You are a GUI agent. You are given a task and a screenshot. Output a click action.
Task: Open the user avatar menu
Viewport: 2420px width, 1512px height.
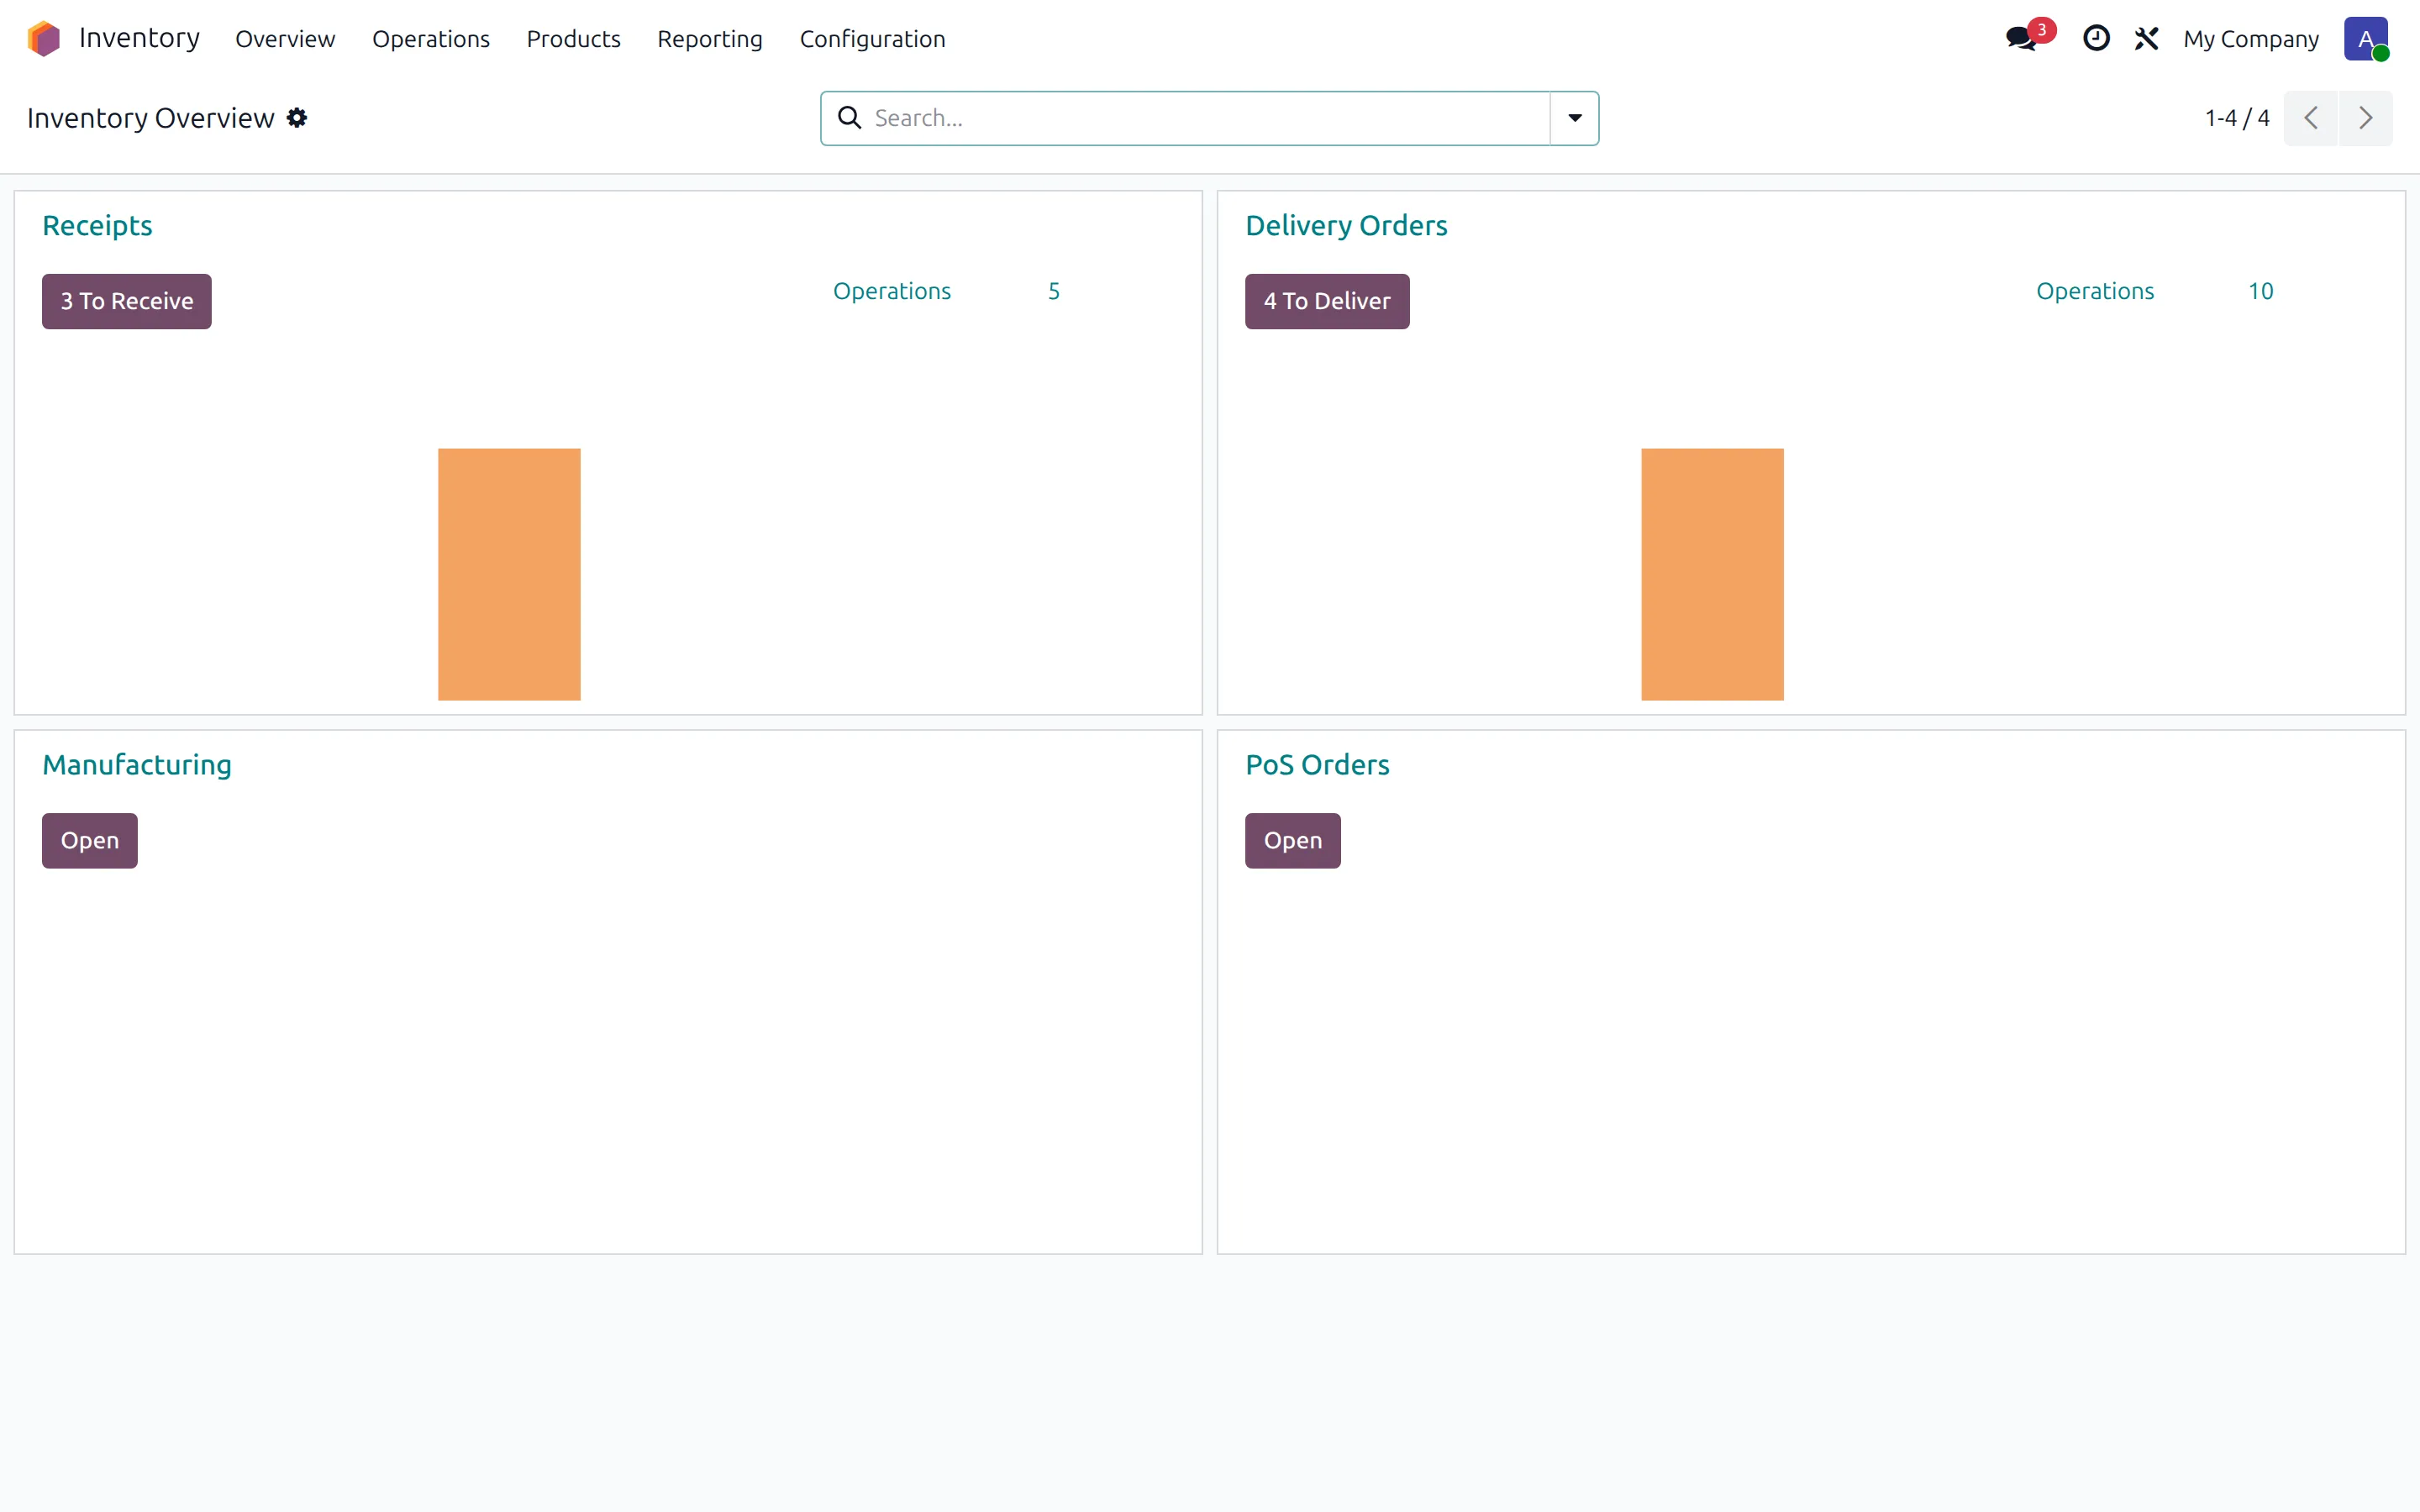click(2366, 39)
